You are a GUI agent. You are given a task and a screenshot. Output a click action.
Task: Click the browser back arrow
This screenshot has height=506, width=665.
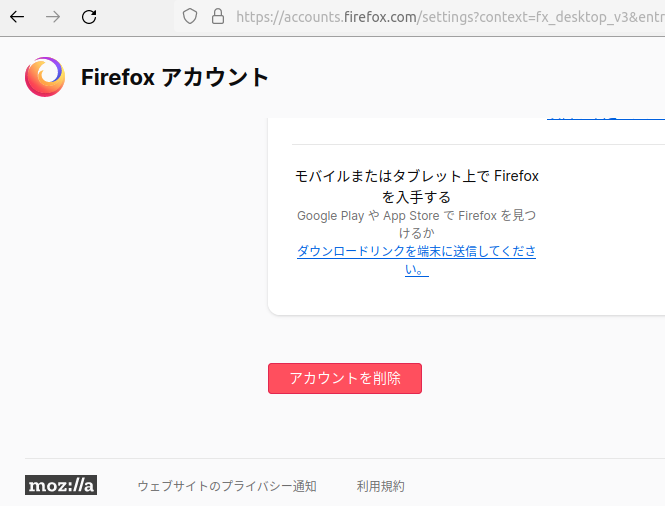coord(17,16)
